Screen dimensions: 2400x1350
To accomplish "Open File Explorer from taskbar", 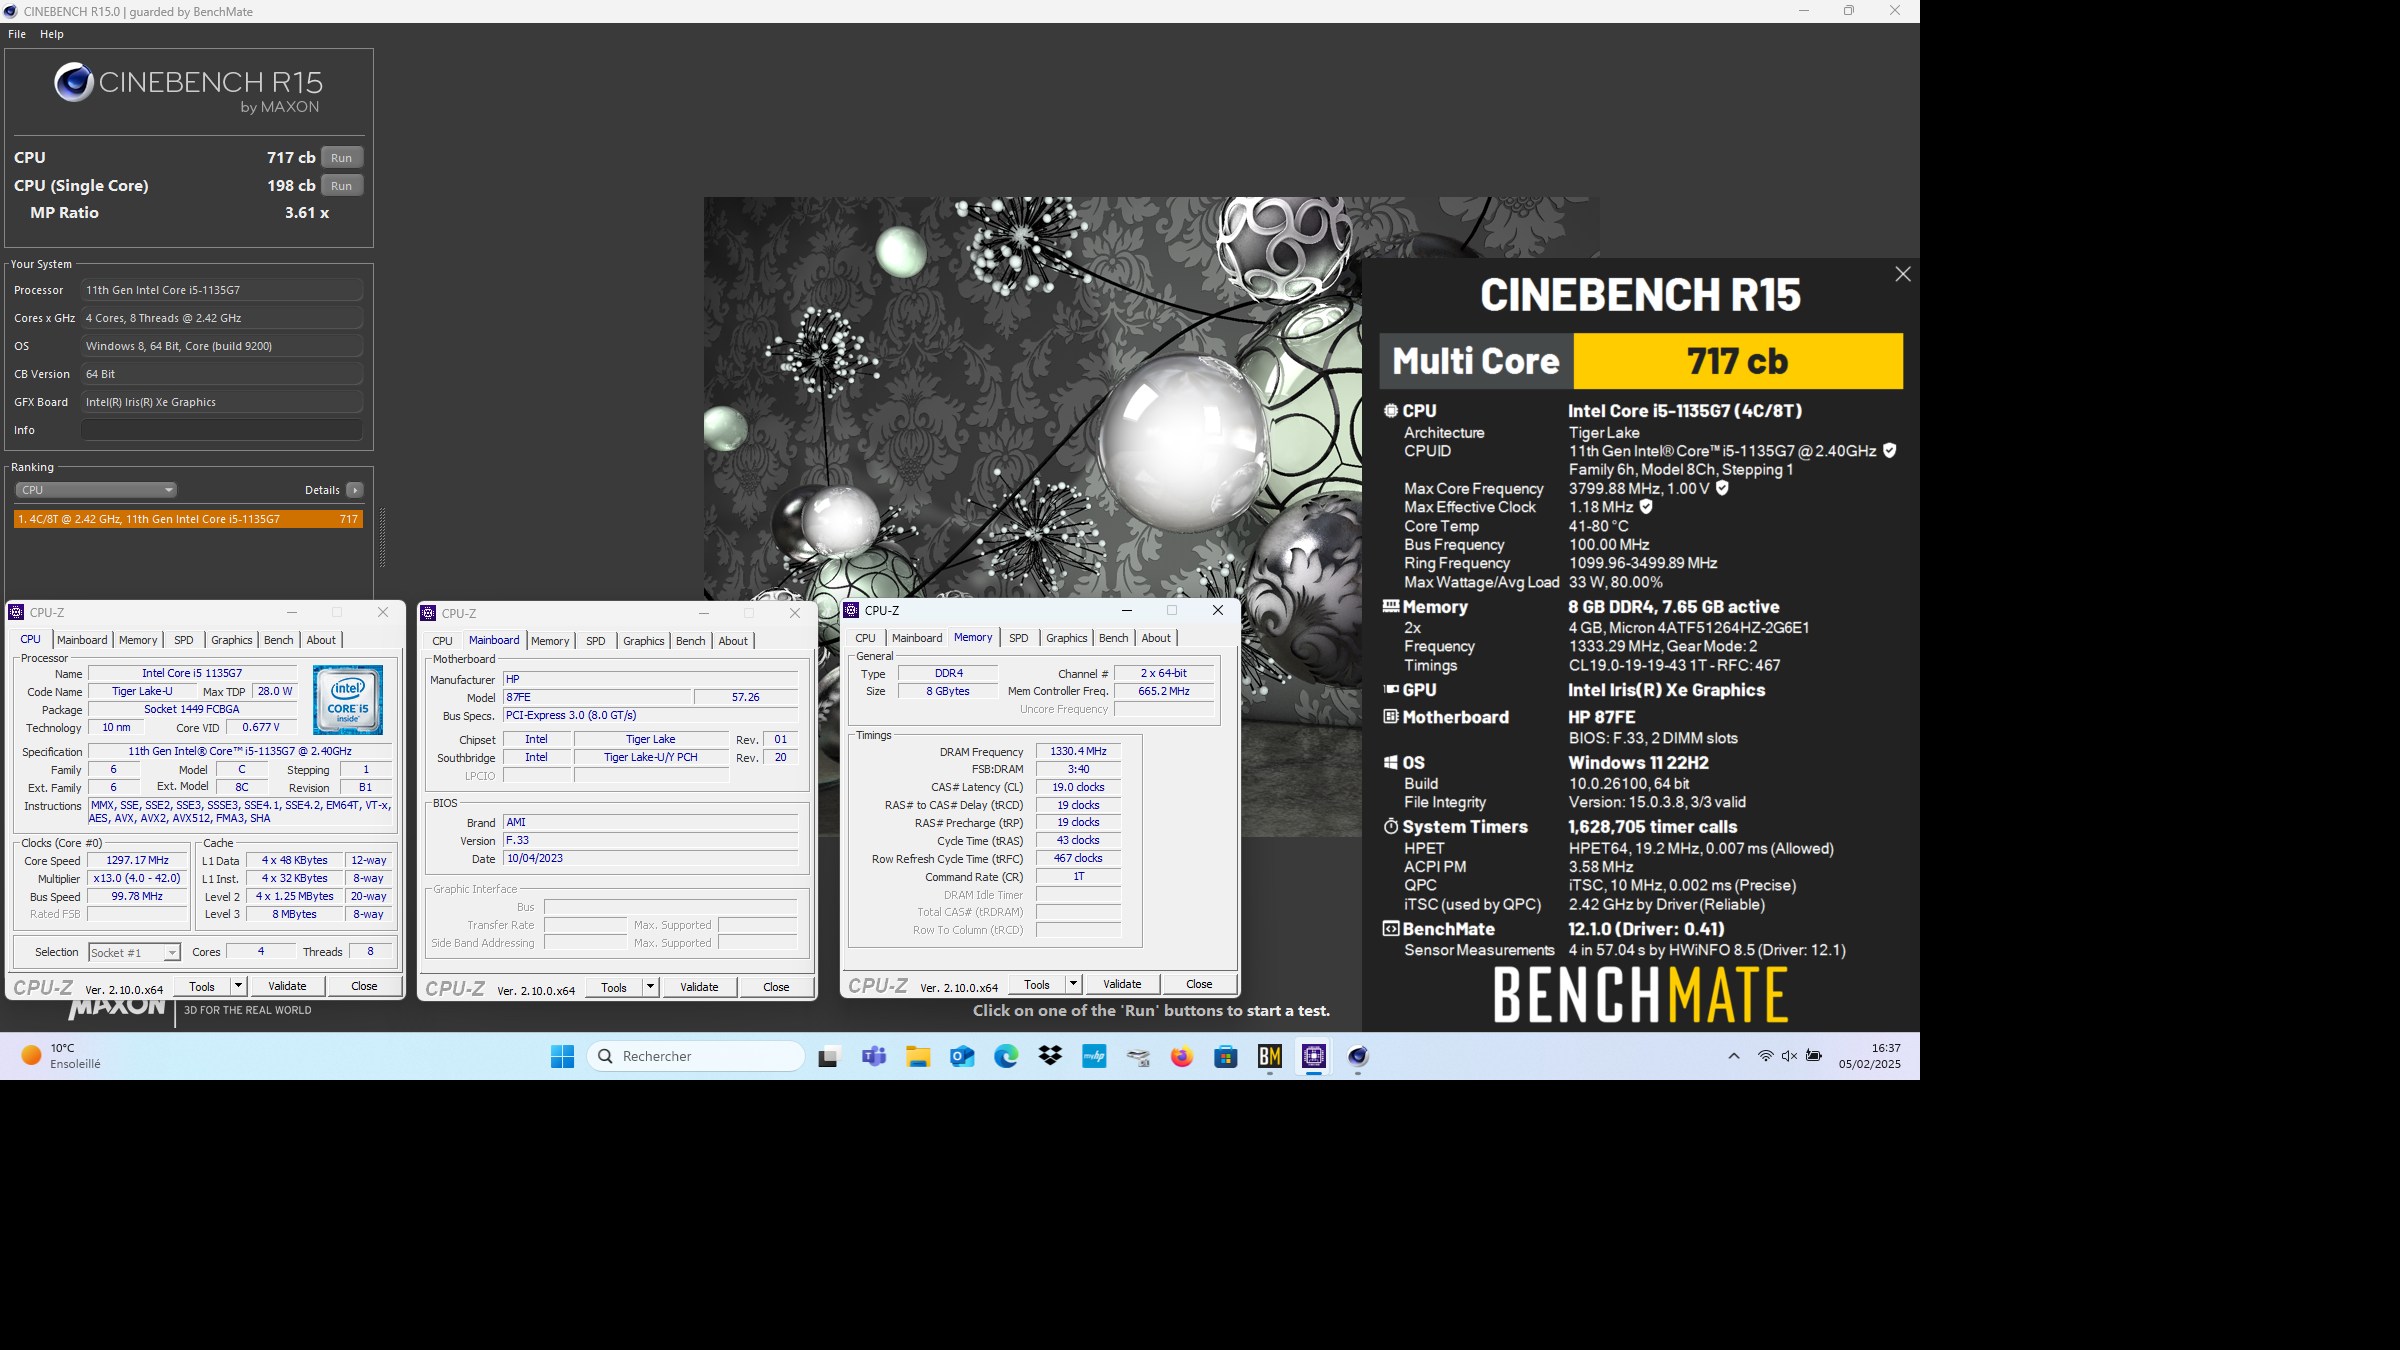I will pos(918,1056).
